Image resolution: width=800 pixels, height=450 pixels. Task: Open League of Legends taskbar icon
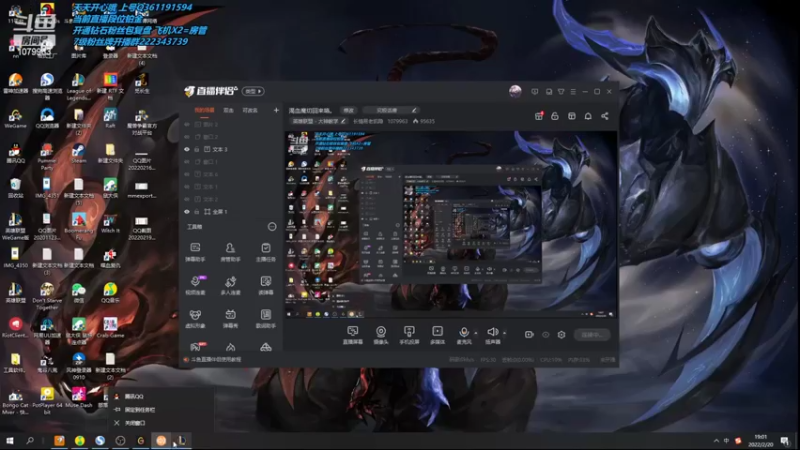click(x=182, y=441)
